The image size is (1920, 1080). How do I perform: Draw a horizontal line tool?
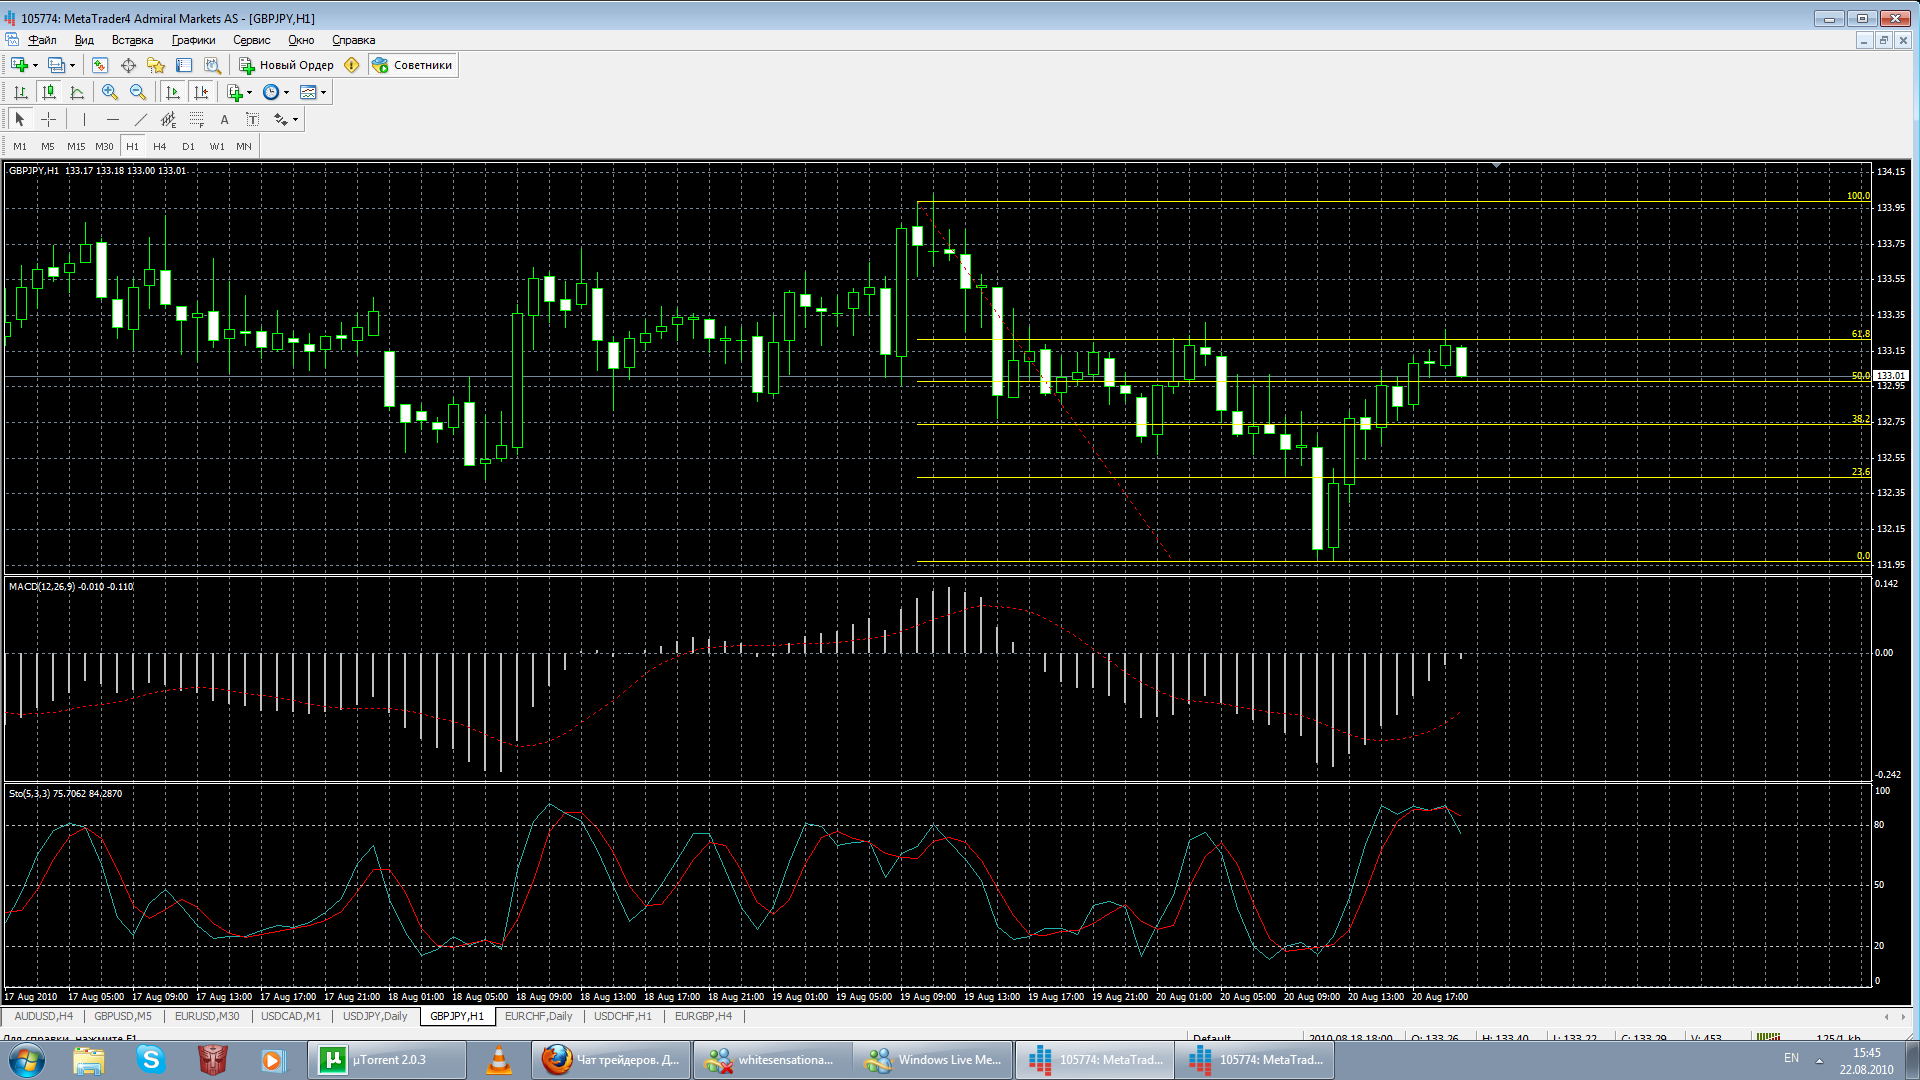[x=112, y=119]
